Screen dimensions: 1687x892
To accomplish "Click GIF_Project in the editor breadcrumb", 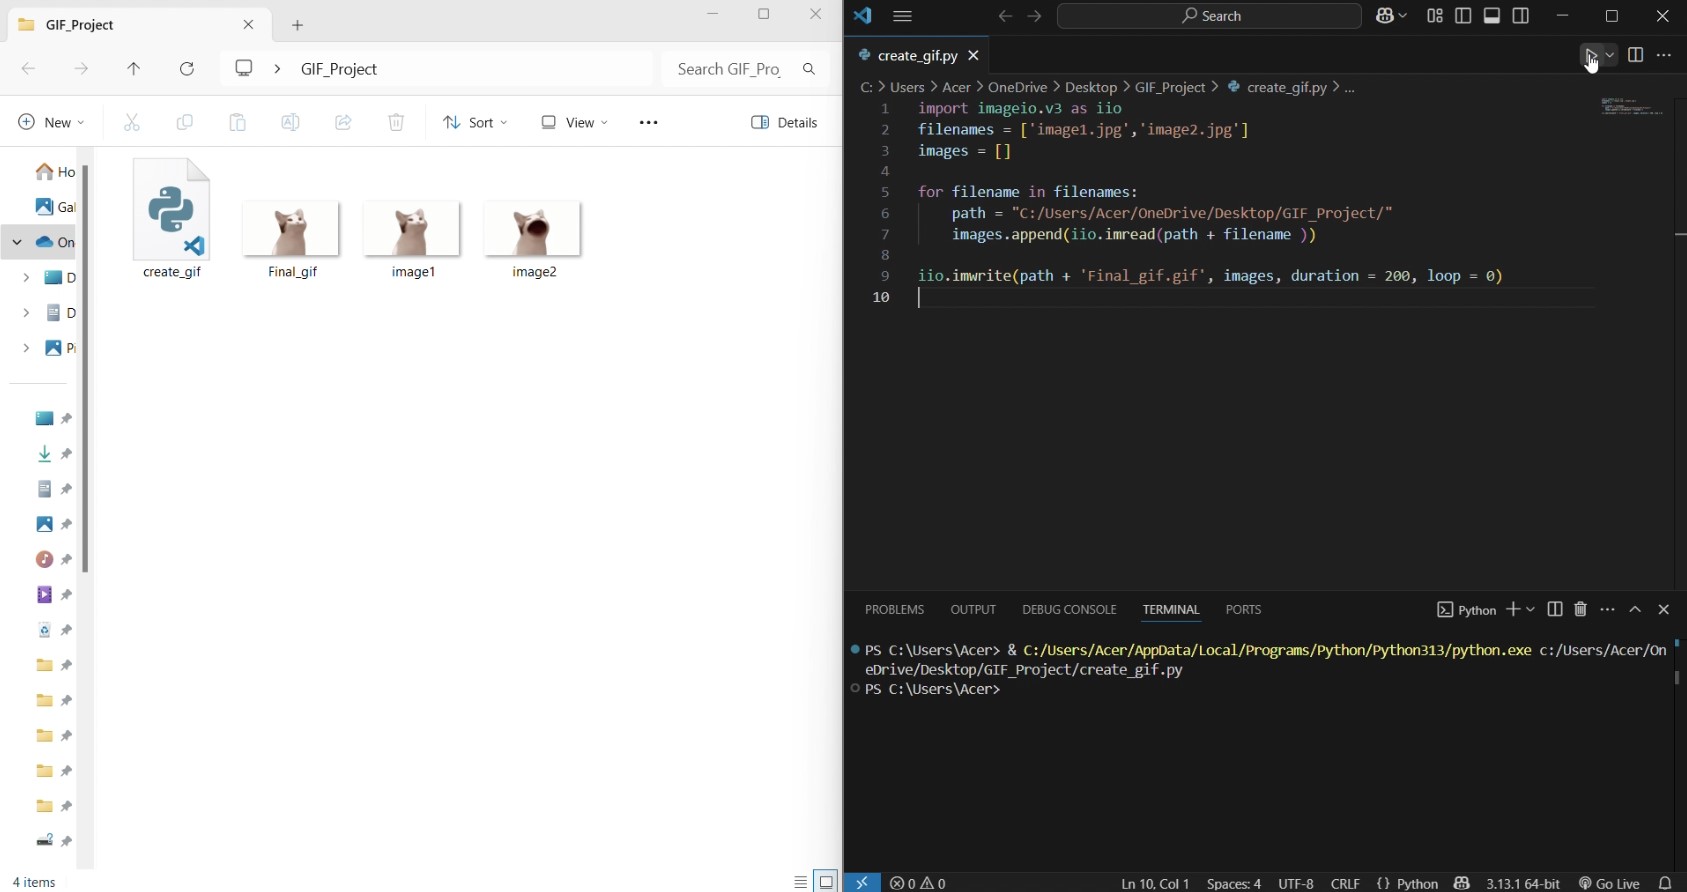I will click(x=1169, y=87).
